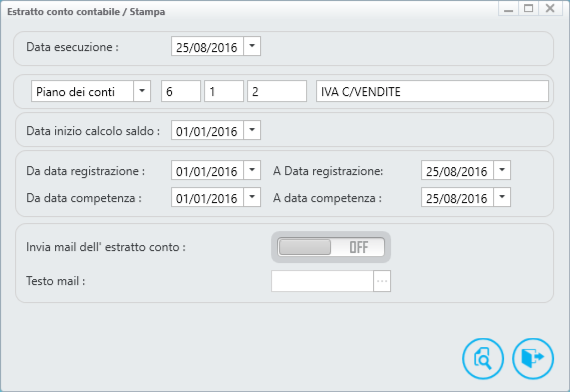Click A Data registrazione date value
Screen dimensions: 570x392
click(457, 171)
